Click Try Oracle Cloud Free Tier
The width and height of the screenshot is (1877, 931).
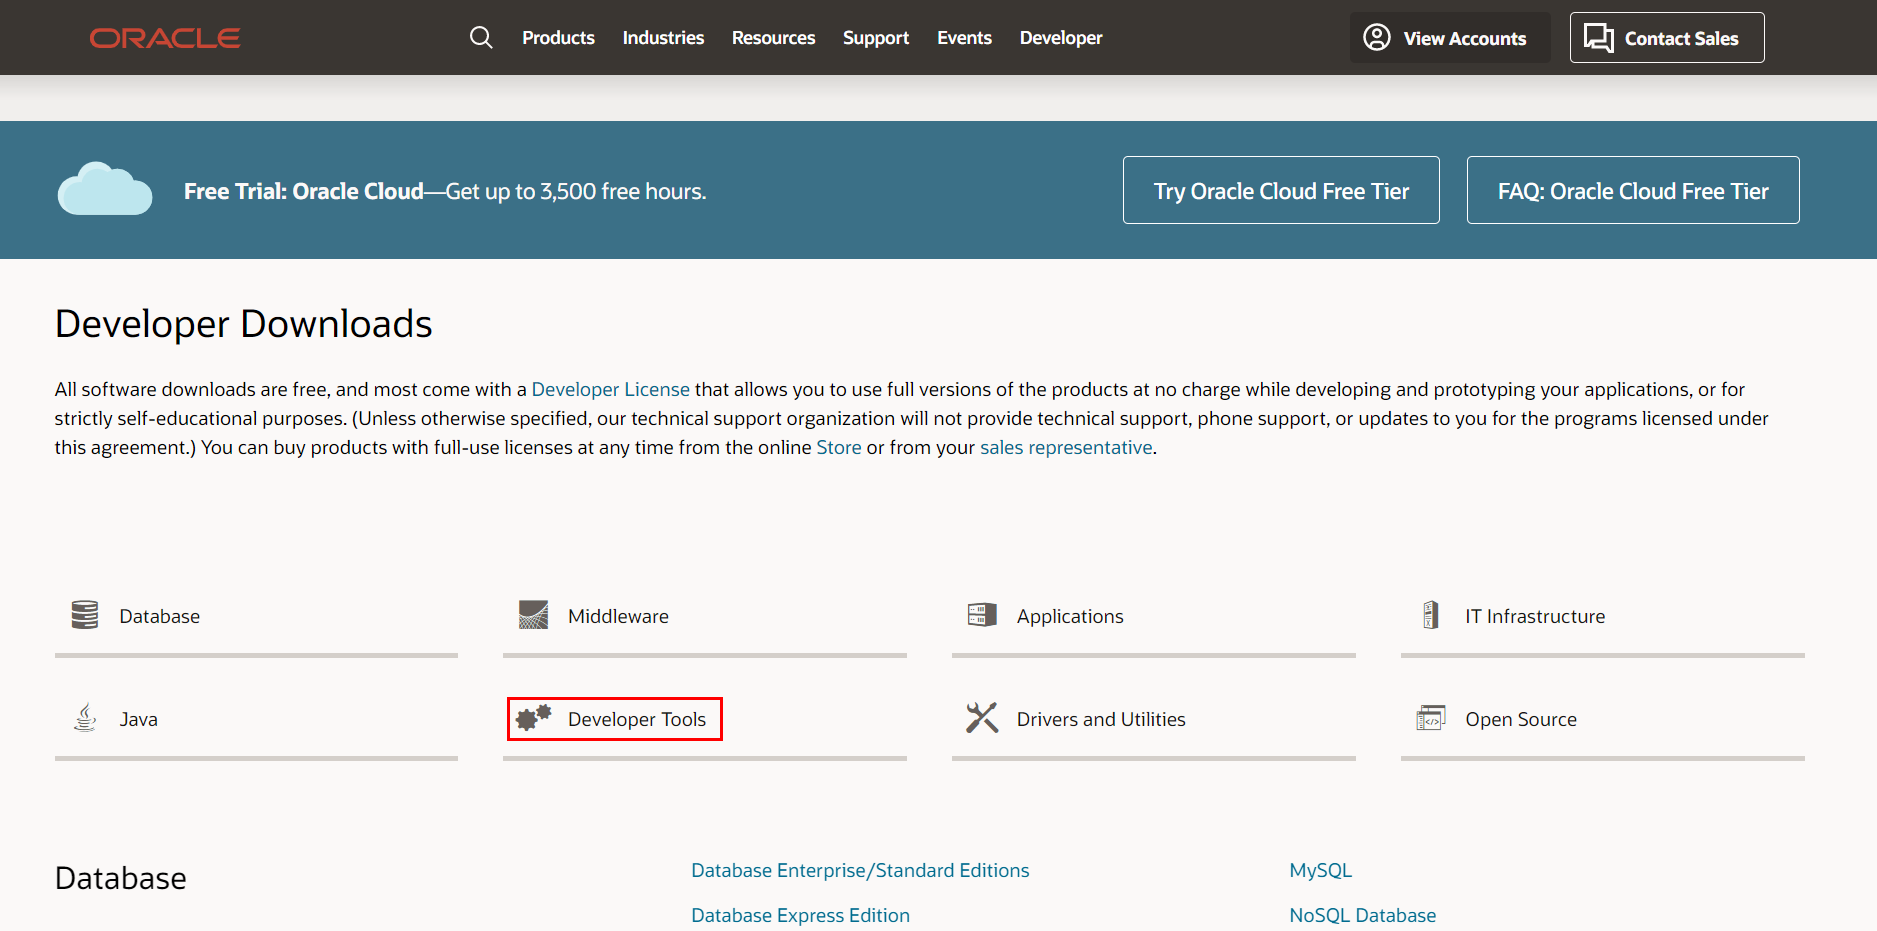click(x=1281, y=190)
